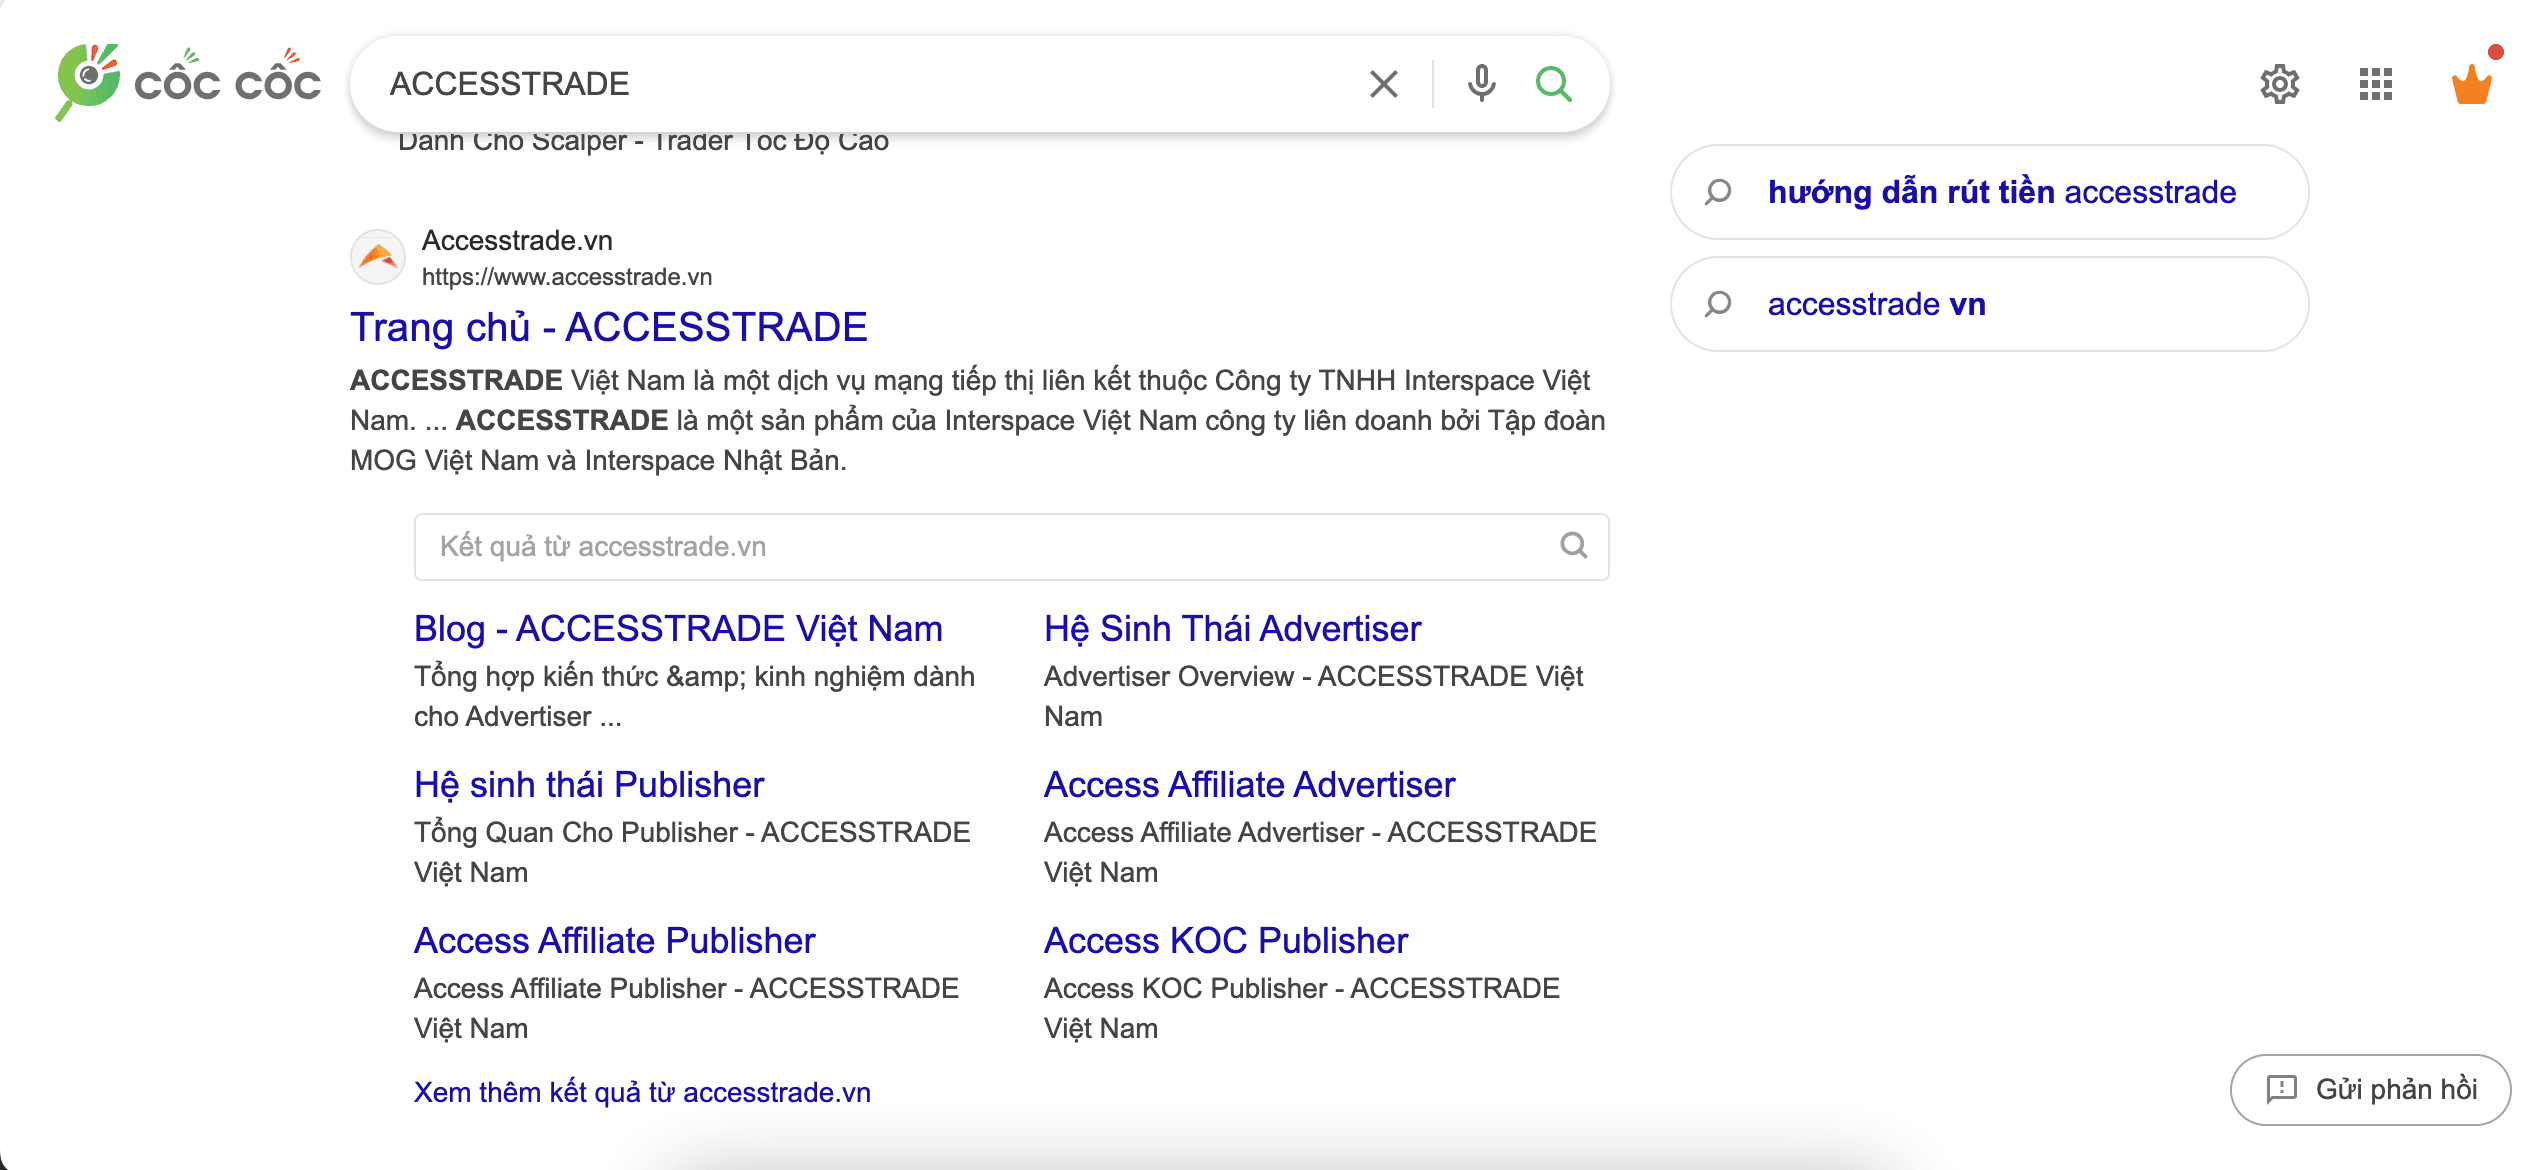Click "Xem thêm kết quả từ accesstrade.vn"
Image resolution: width=2546 pixels, height=1170 pixels.
pos(642,1092)
